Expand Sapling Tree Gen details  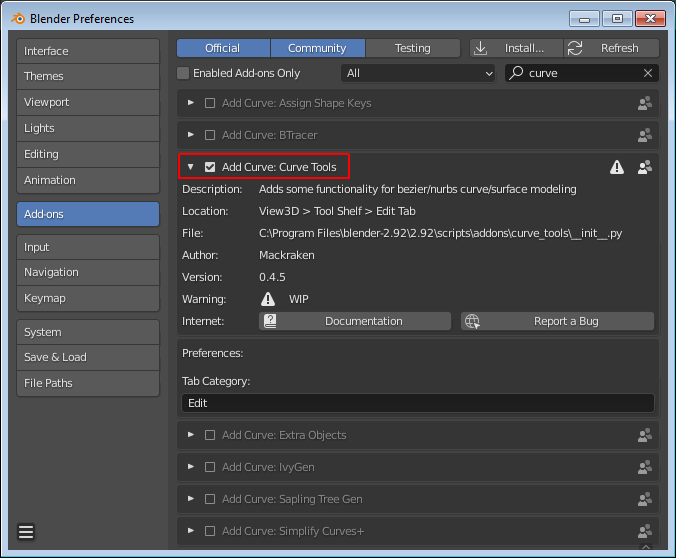191,499
